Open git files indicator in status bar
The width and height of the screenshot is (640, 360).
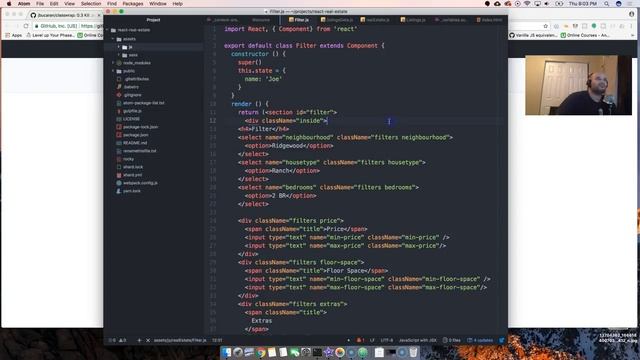(451, 340)
